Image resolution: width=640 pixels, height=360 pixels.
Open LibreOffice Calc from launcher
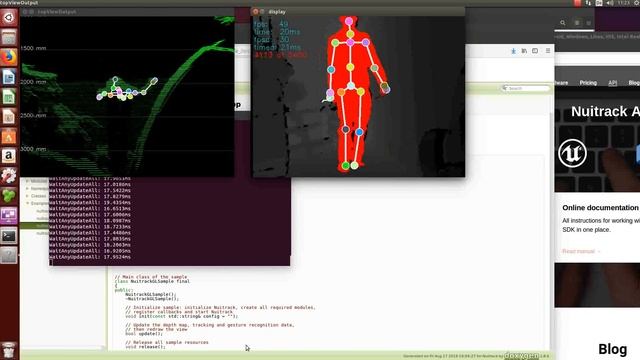tap(9, 97)
